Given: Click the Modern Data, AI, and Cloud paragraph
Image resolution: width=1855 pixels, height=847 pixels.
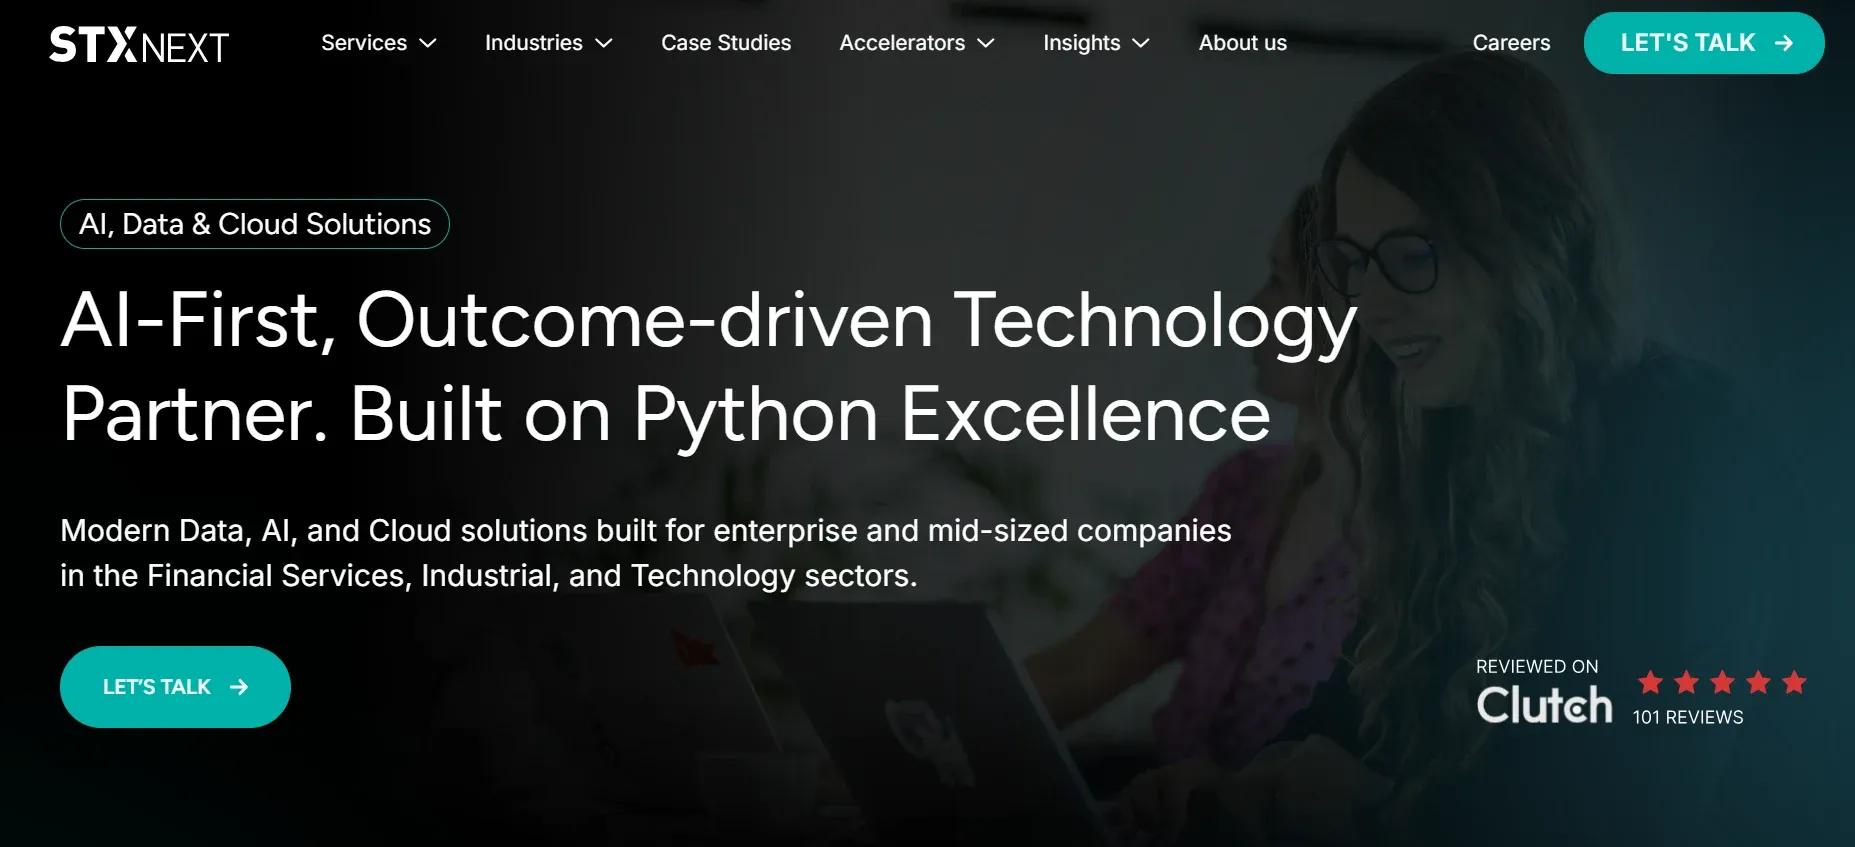Looking at the screenshot, I should [646, 553].
